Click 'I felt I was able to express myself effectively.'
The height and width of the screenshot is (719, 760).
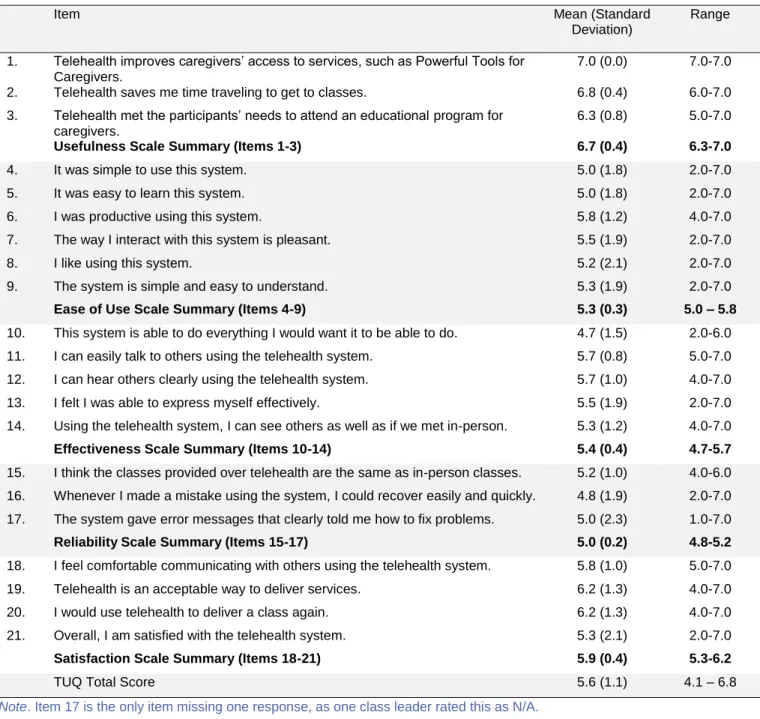point(187,402)
